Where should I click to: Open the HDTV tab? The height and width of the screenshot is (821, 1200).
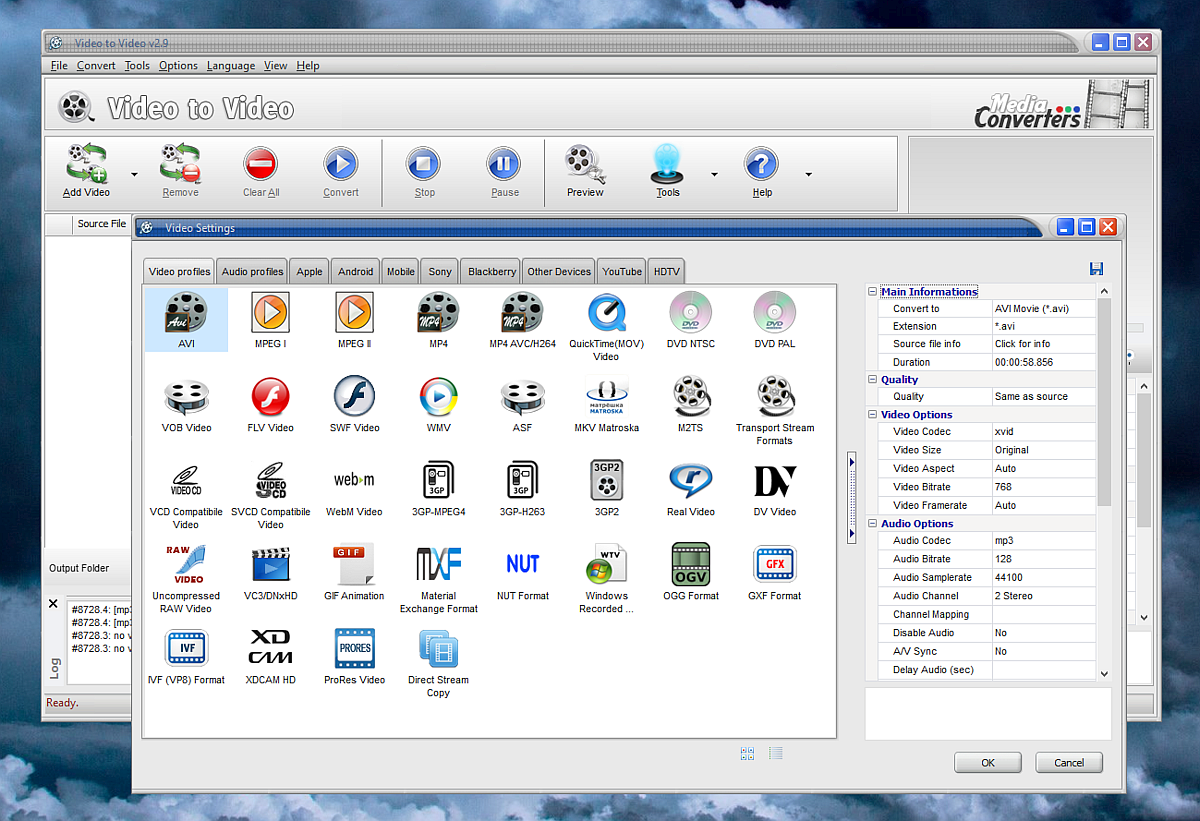coord(666,271)
